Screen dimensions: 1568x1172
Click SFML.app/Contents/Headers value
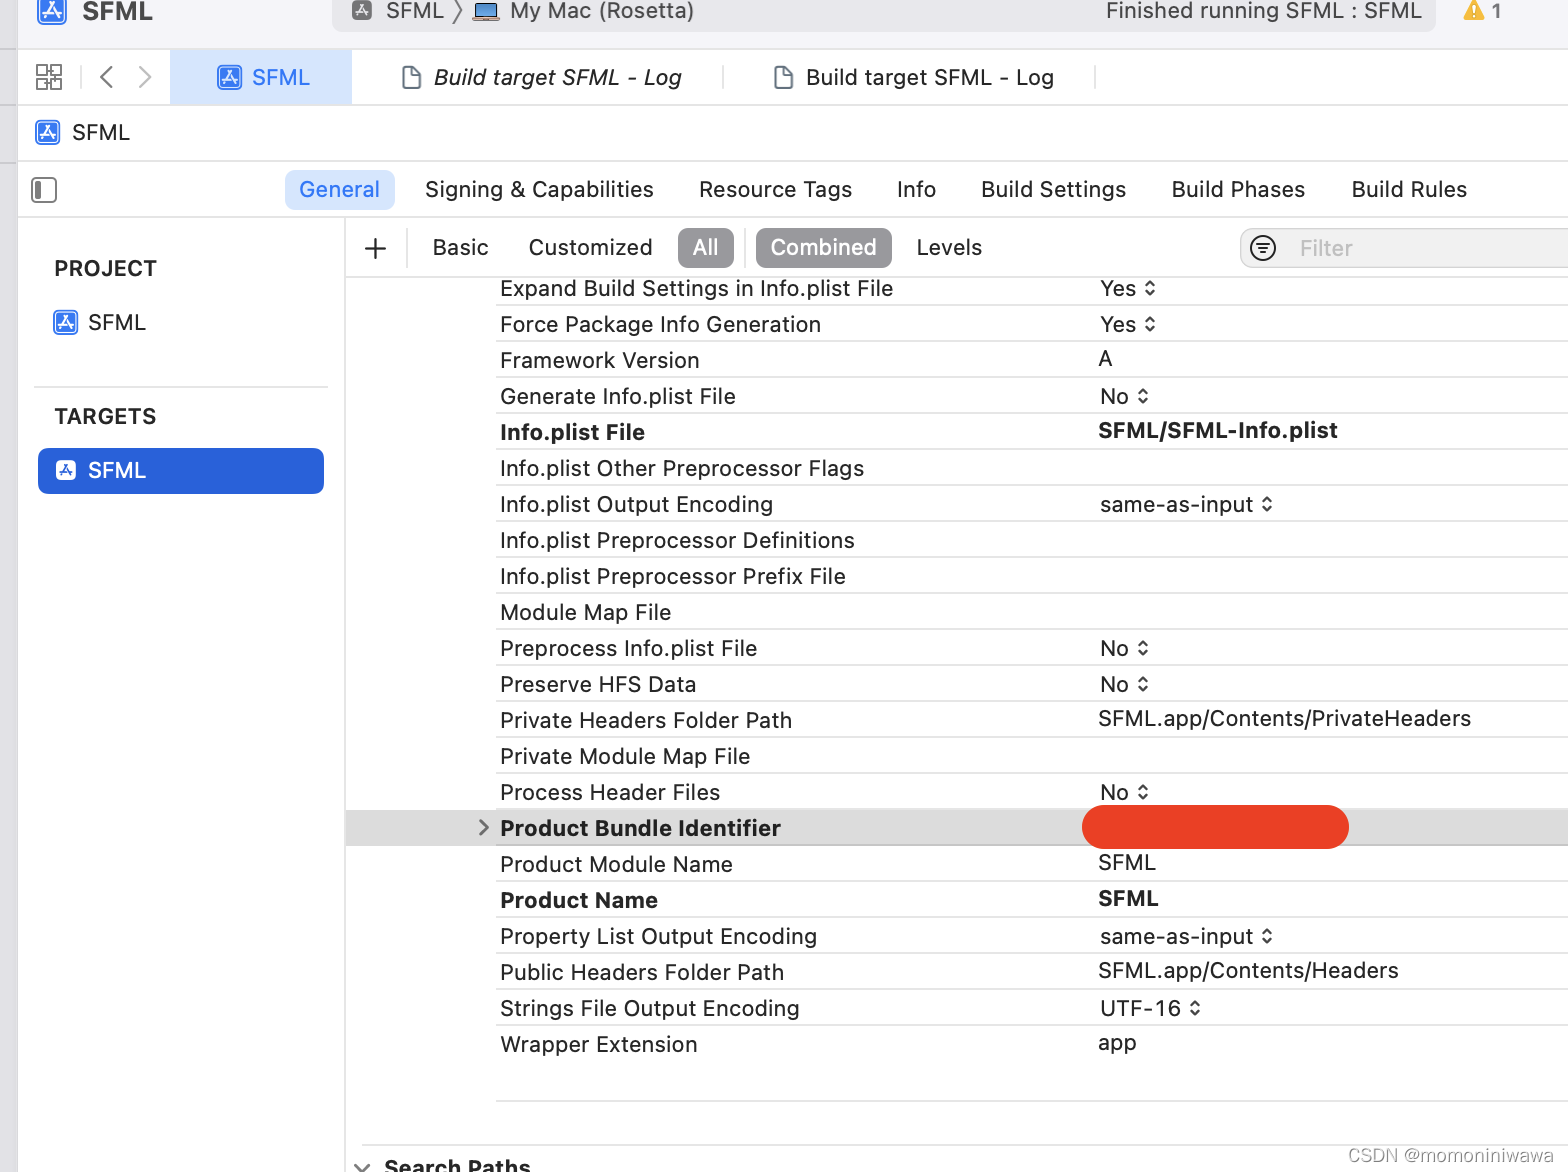click(1248, 970)
